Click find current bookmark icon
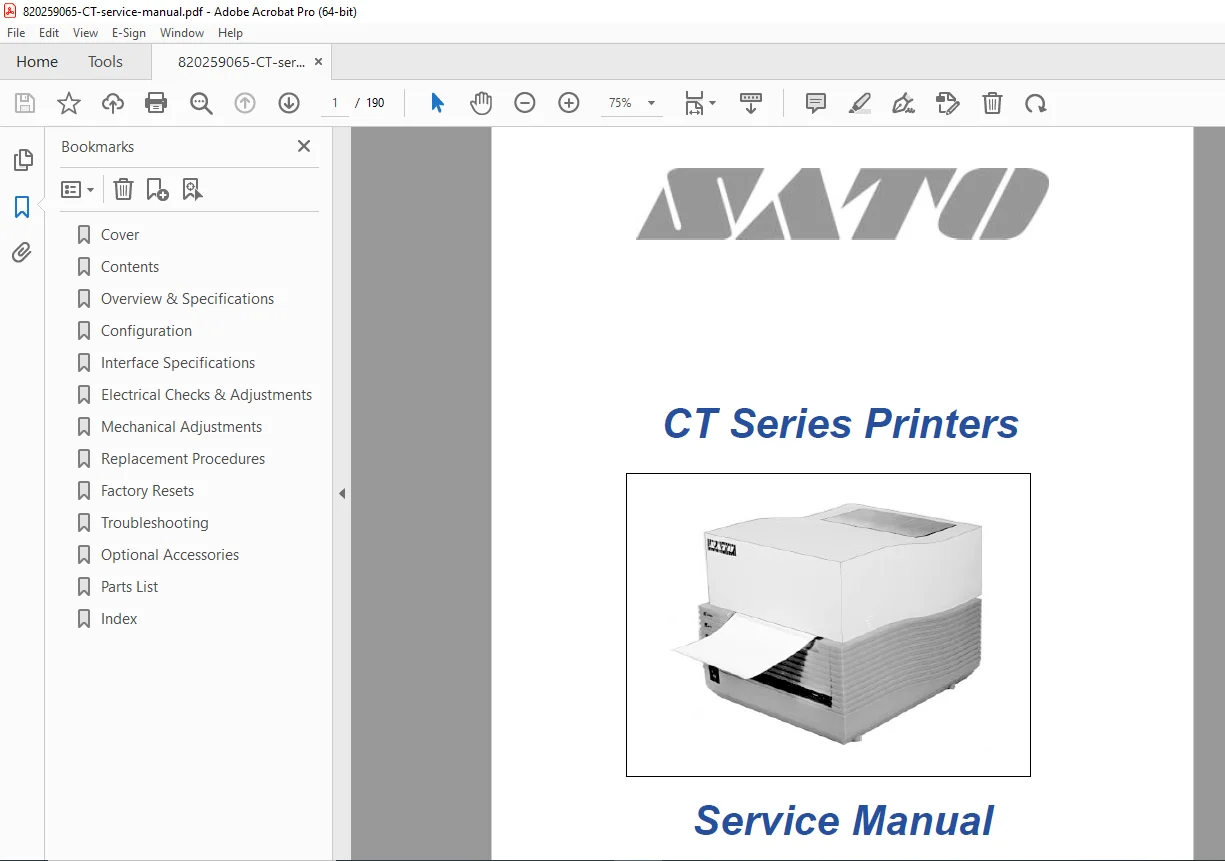Image resolution: width=1225 pixels, height=861 pixels. pos(193,189)
